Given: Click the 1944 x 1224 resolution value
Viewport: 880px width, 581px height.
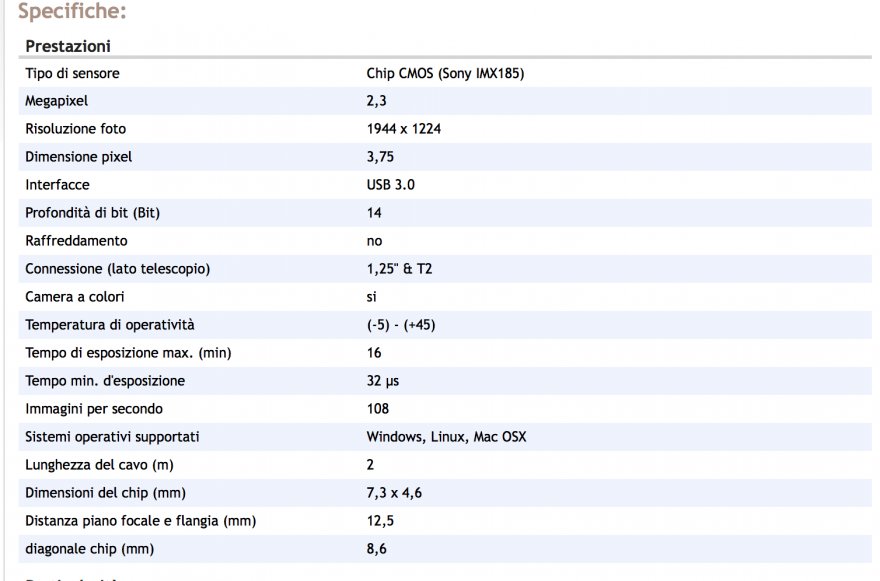Looking at the screenshot, I should point(404,129).
